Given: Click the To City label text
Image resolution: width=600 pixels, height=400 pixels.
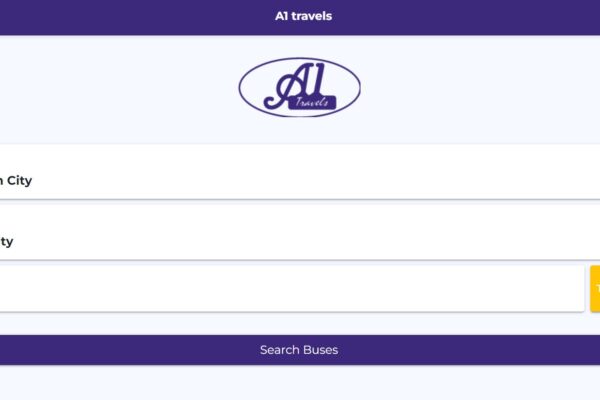Looking at the screenshot, I should (7, 242).
